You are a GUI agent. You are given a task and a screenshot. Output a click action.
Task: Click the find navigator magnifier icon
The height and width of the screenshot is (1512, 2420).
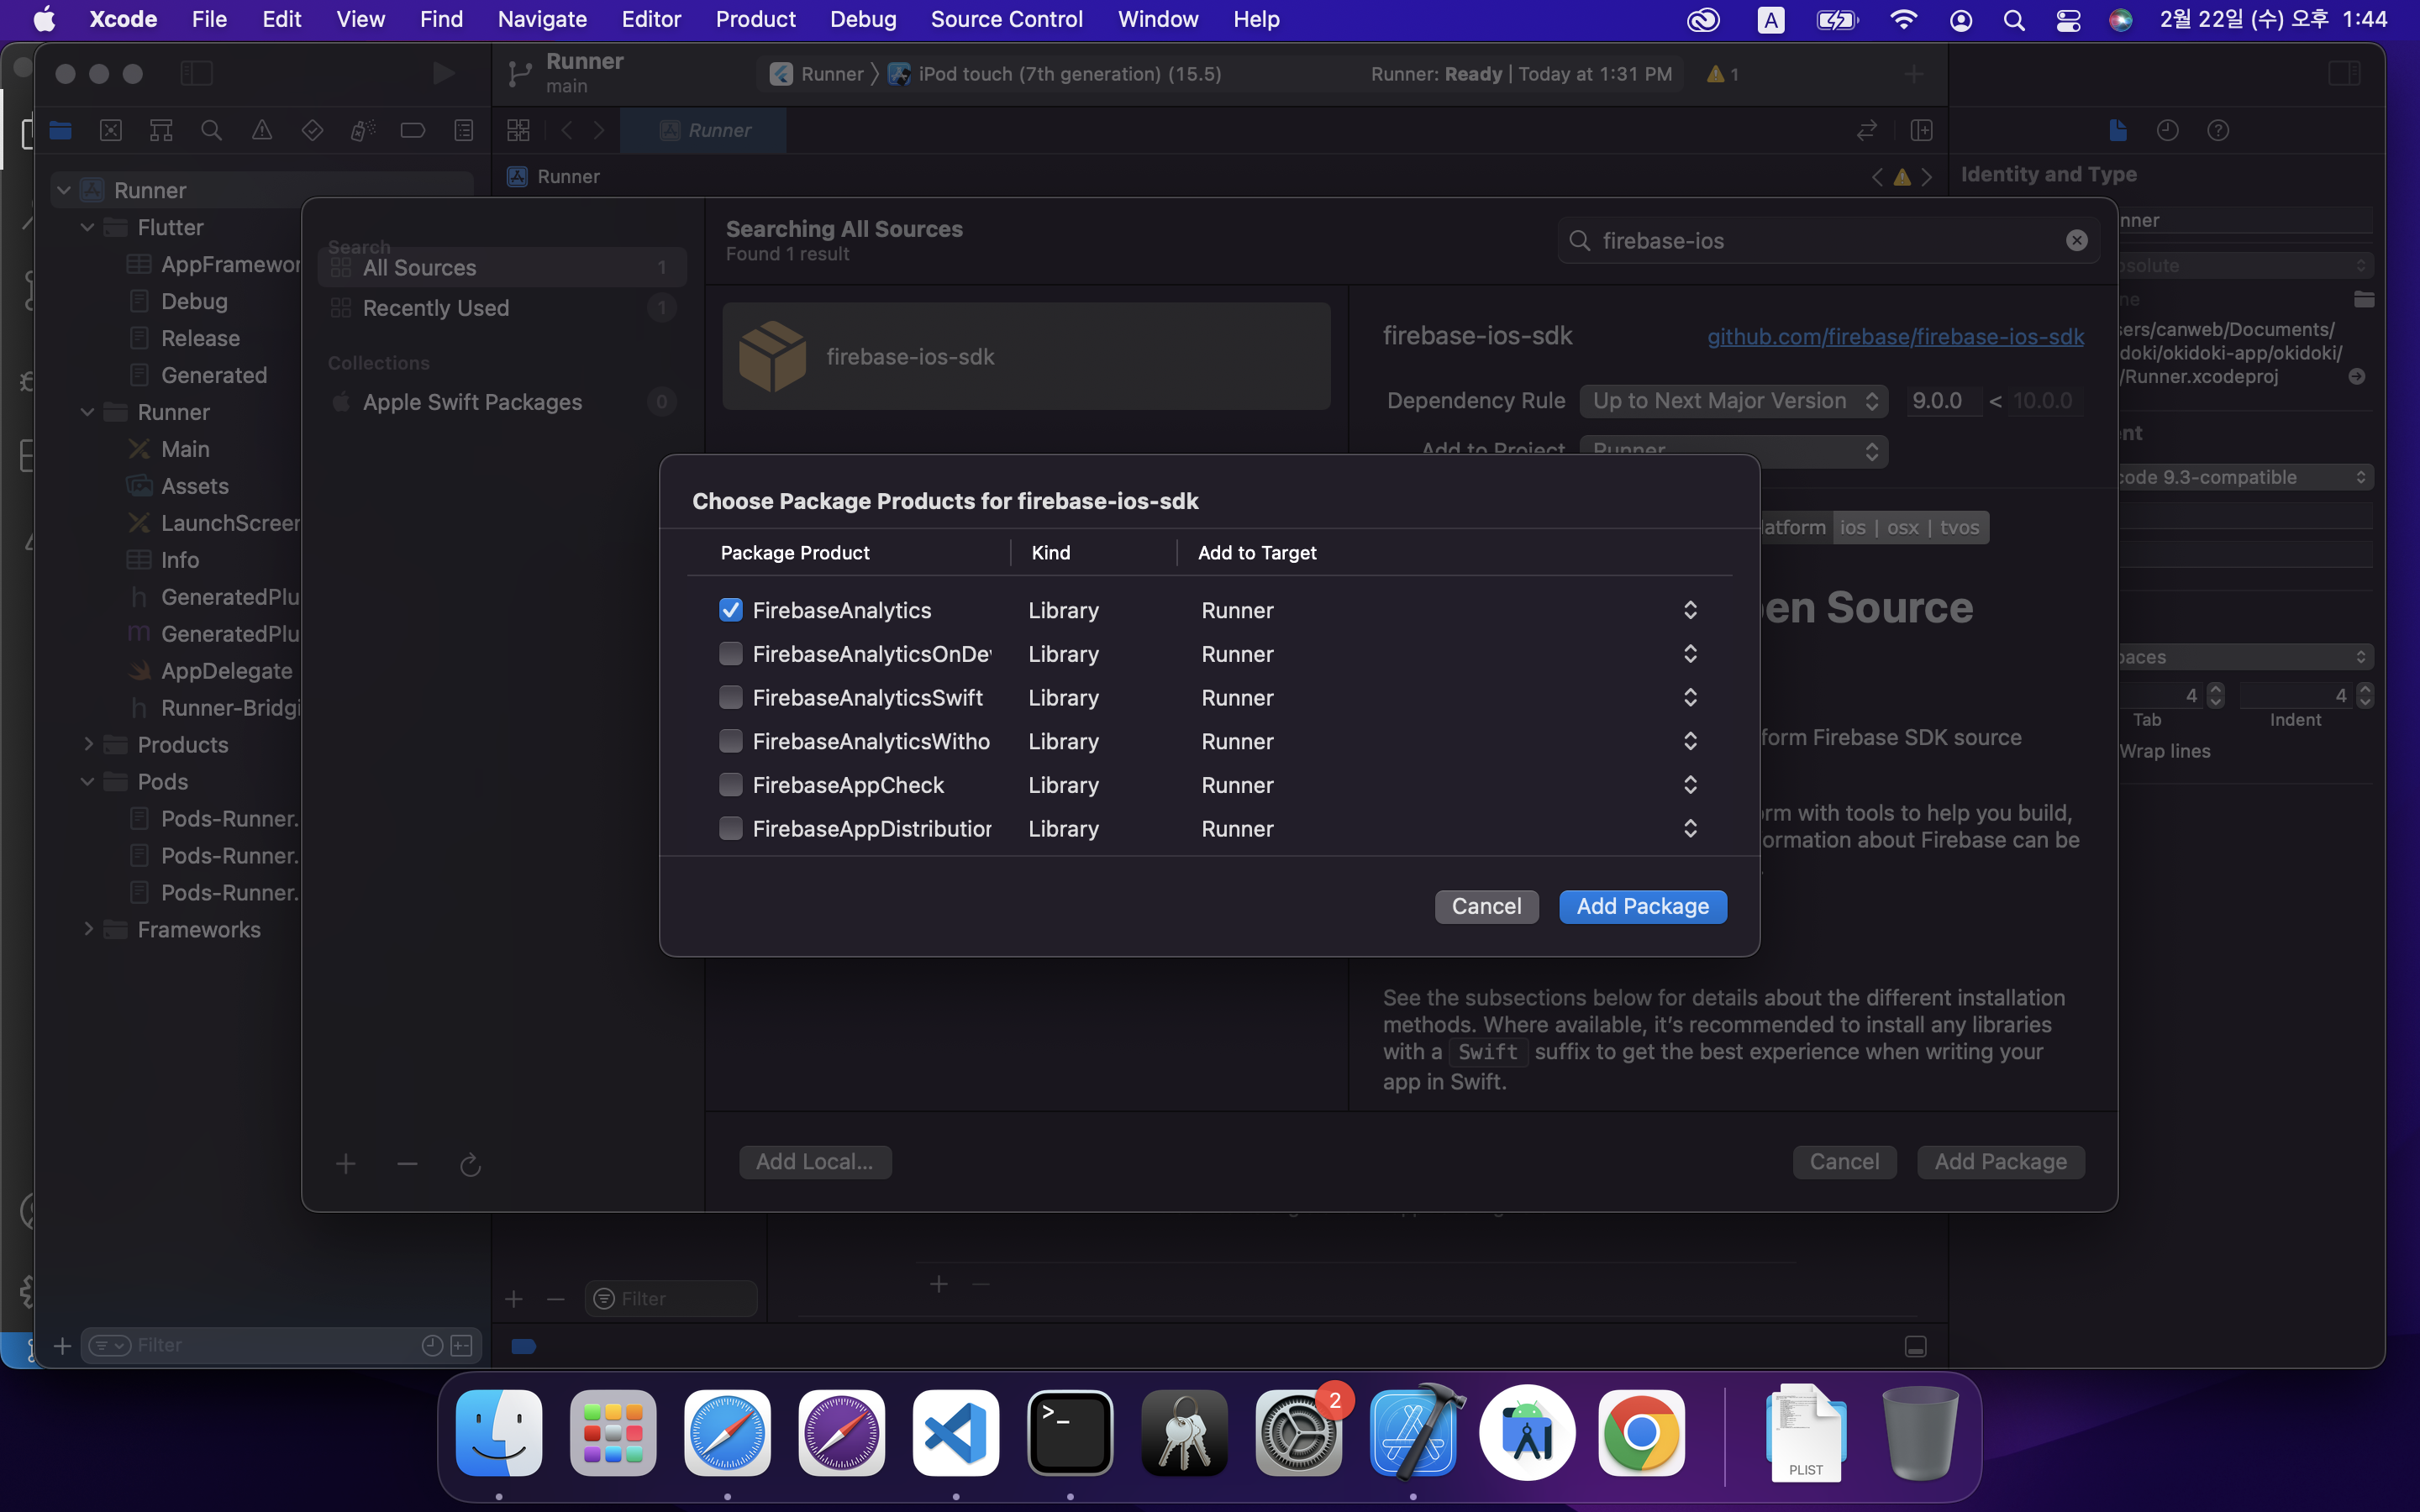[211, 130]
